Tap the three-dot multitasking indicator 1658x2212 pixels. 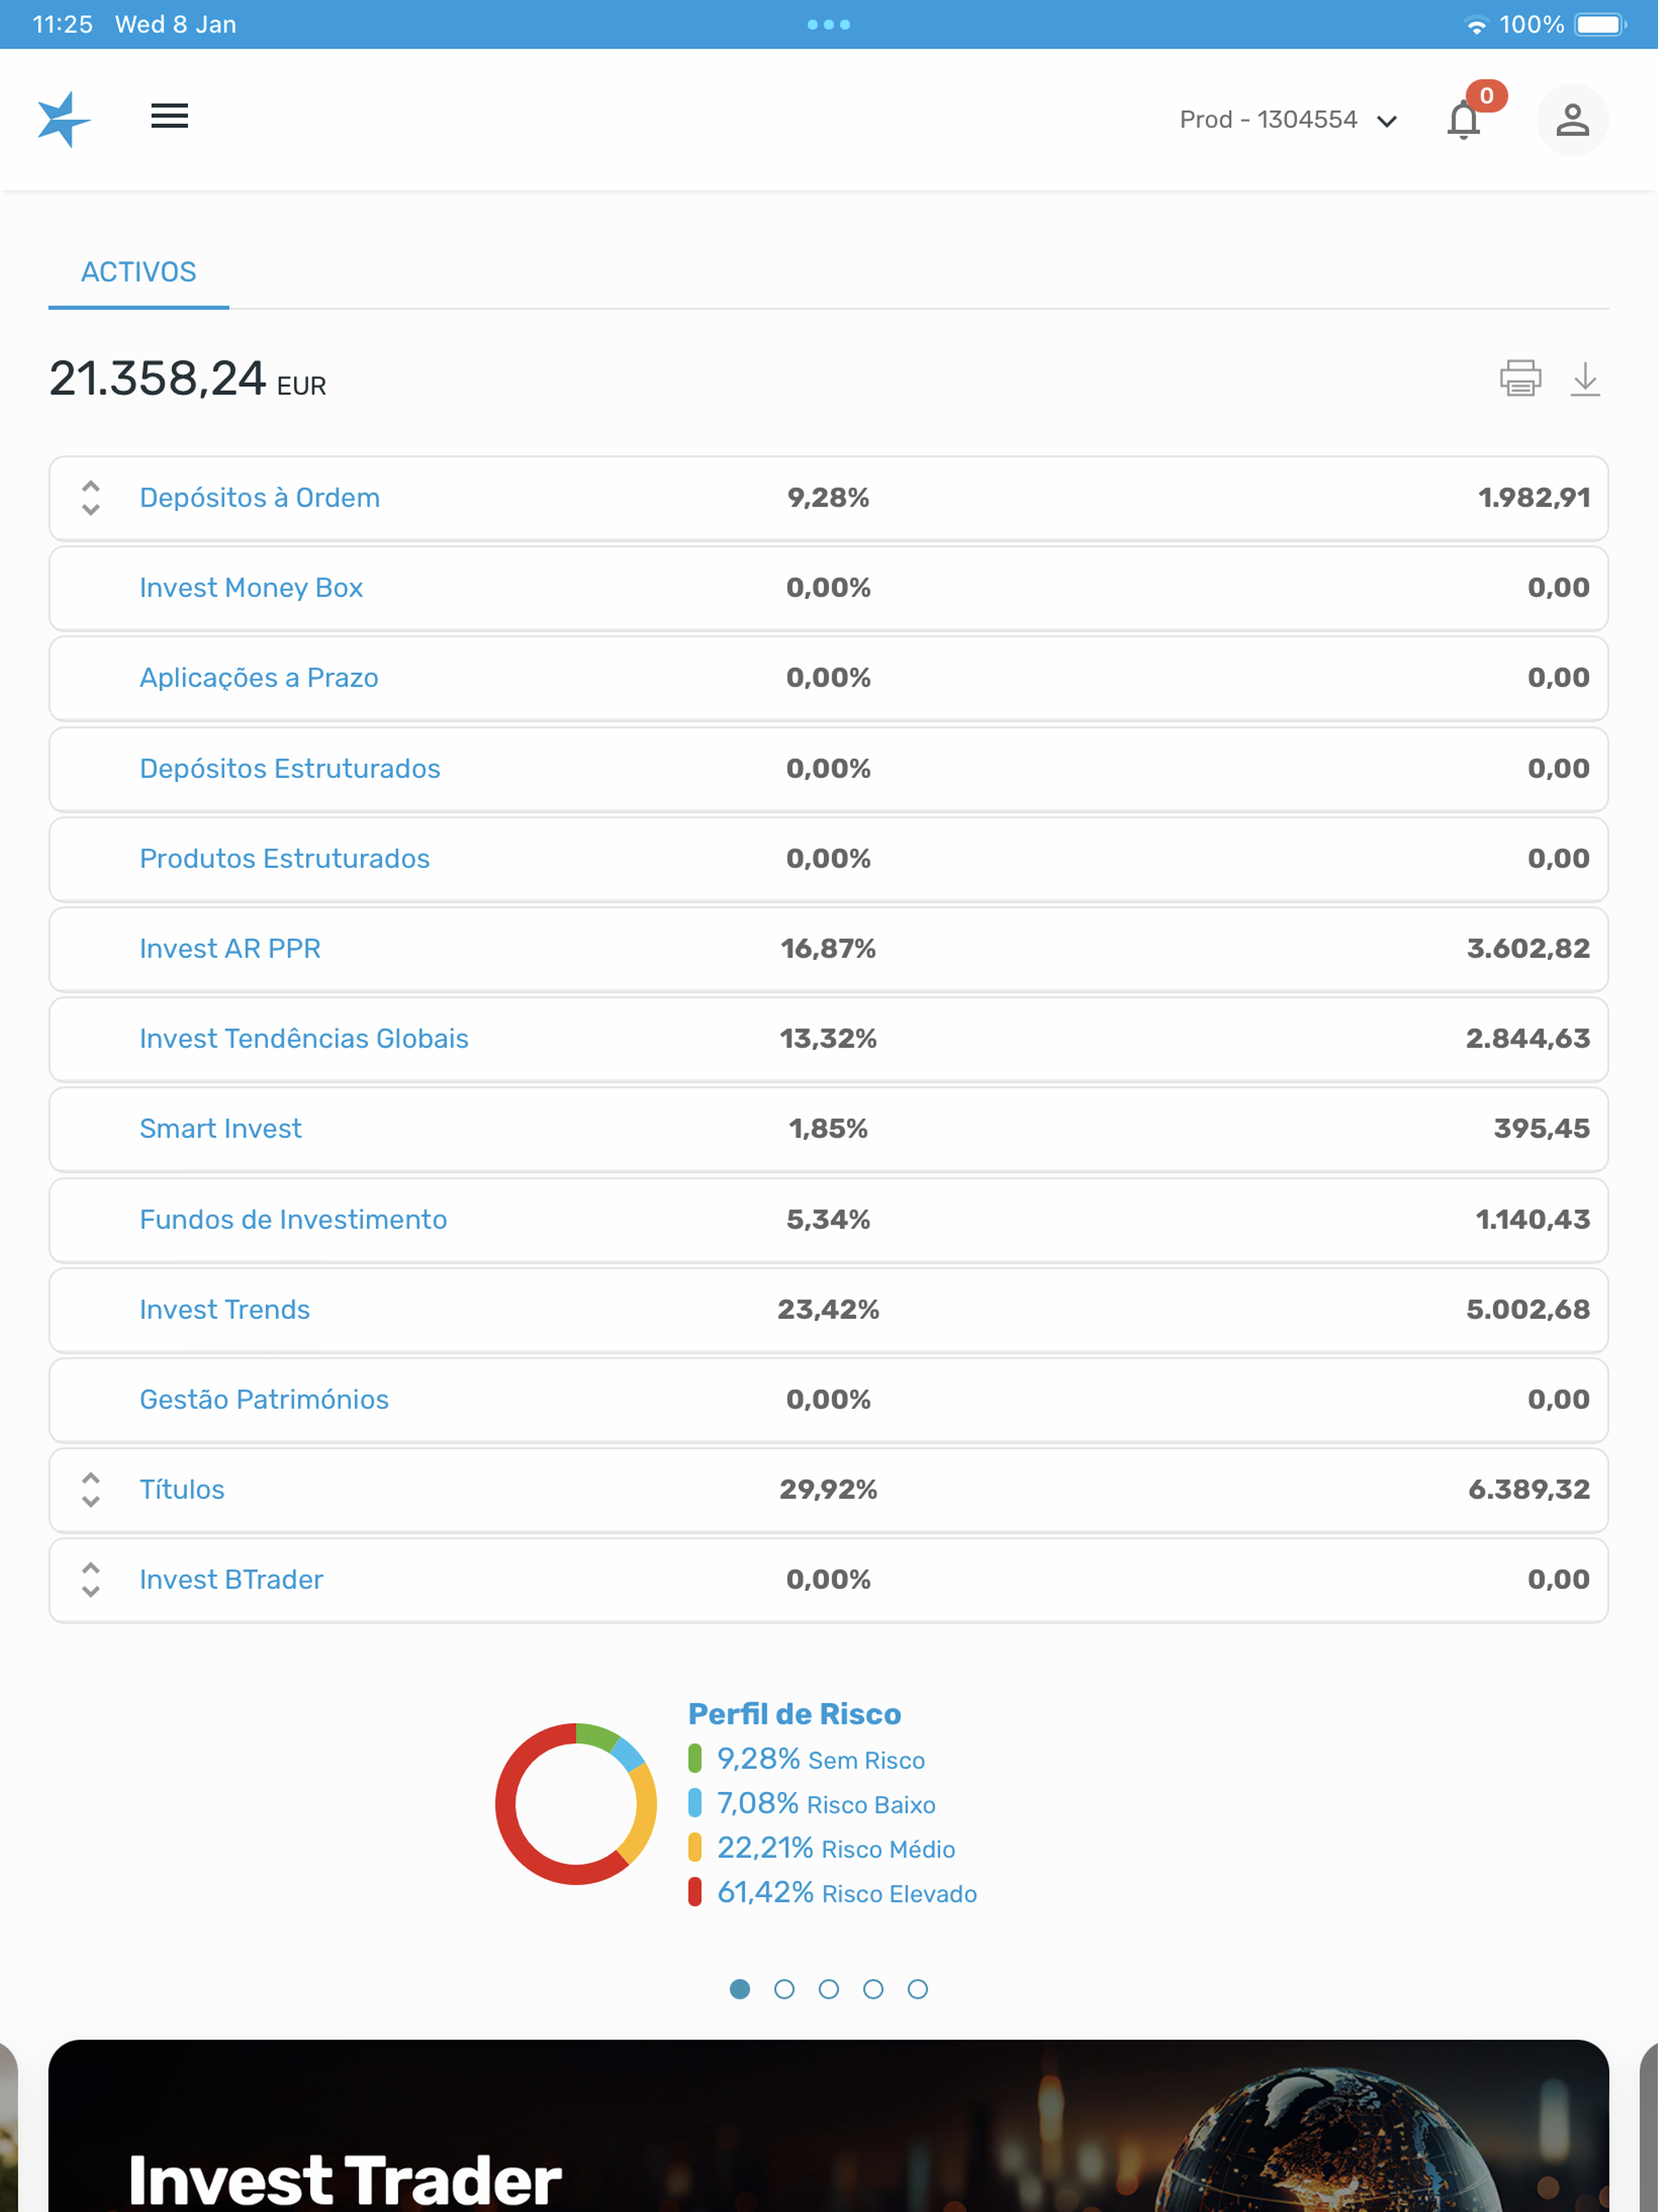[x=829, y=24]
